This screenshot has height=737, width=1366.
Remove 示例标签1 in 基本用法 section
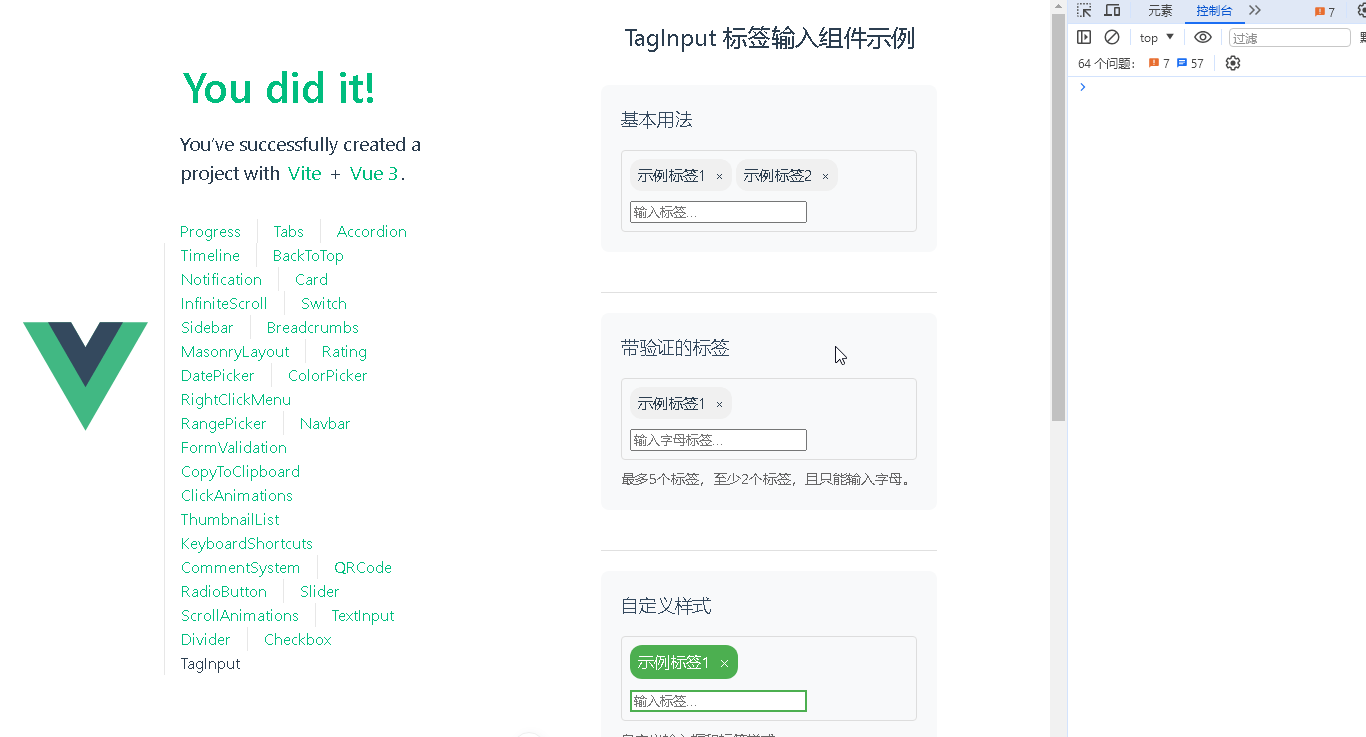click(719, 176)
